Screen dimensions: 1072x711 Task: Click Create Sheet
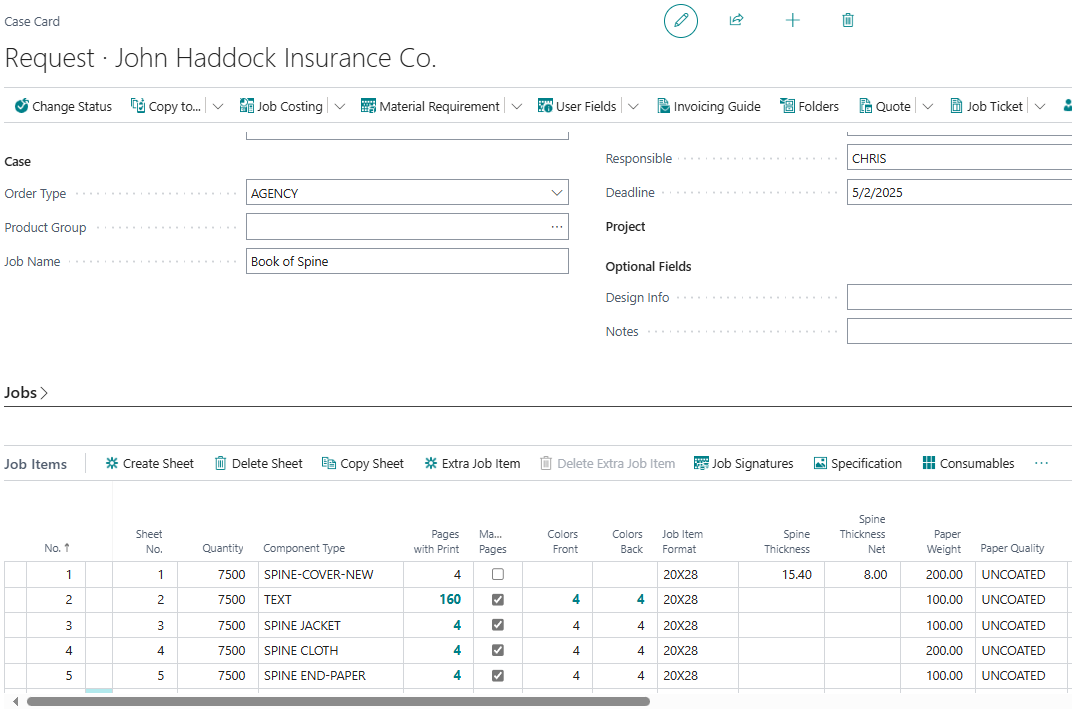pyautogui.click(x=150, y=464)
